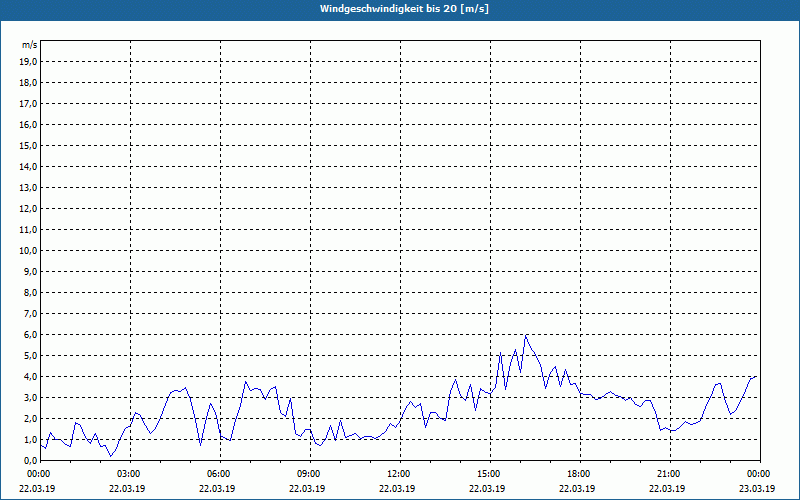Select the 15,0 y-axis value label

(29, 145)
